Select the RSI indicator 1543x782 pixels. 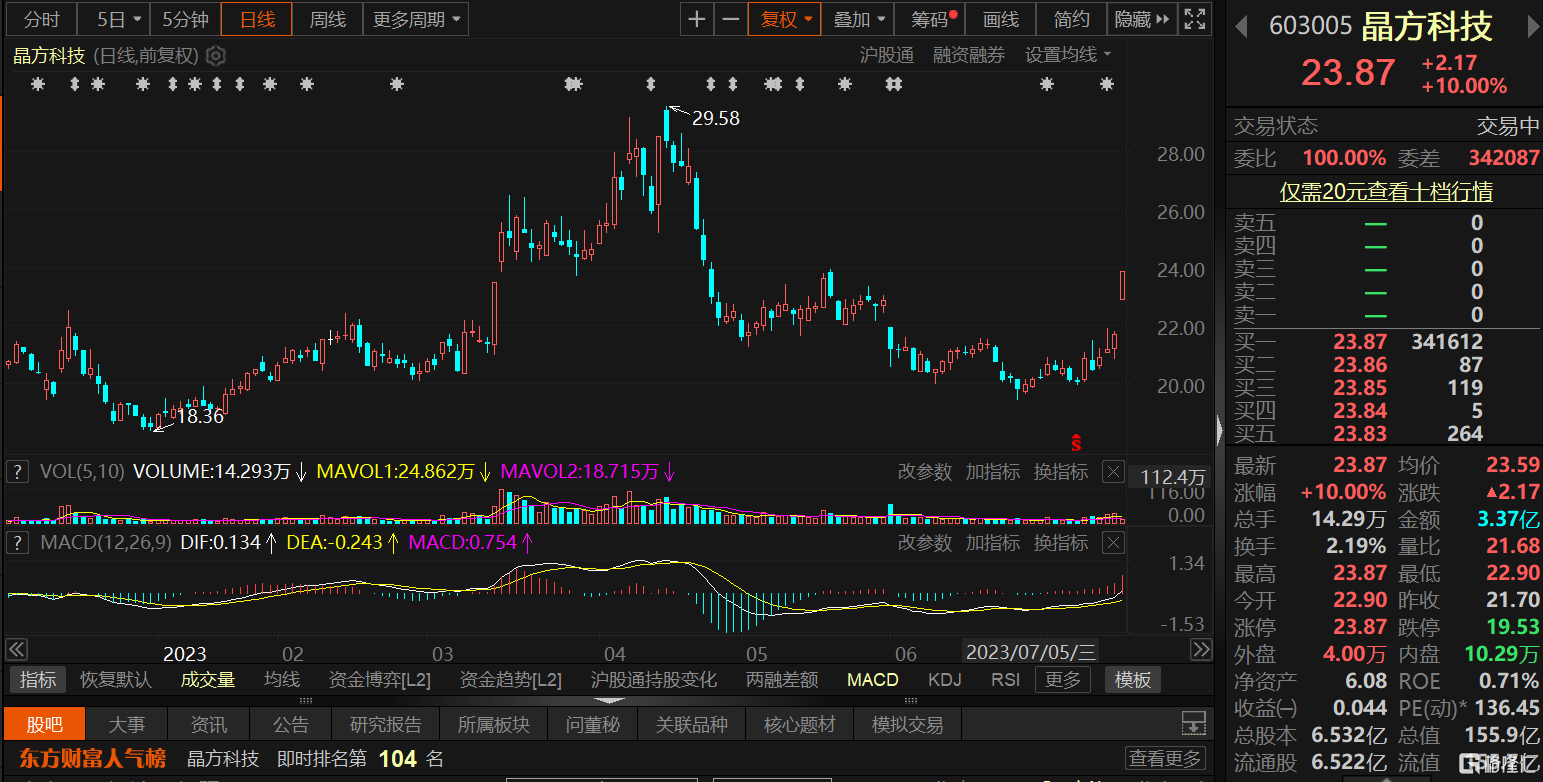tap(1005, 680)
